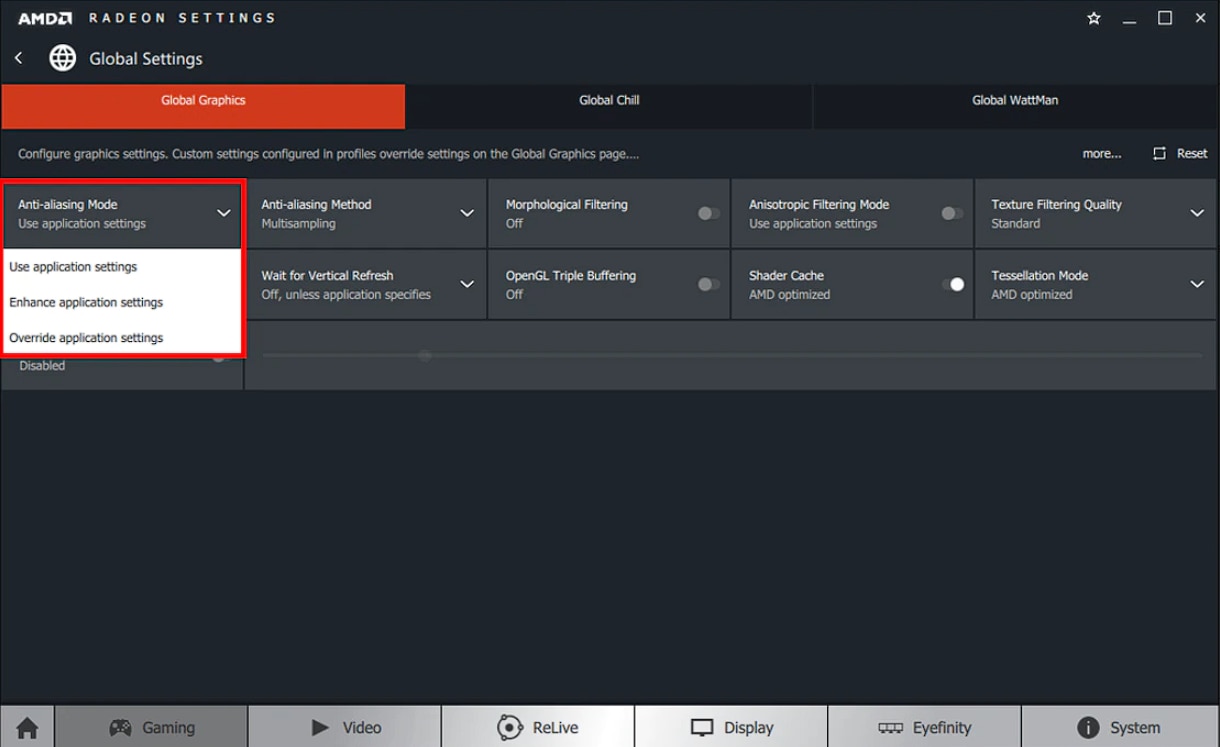Open the Eyefinity section

924,727
